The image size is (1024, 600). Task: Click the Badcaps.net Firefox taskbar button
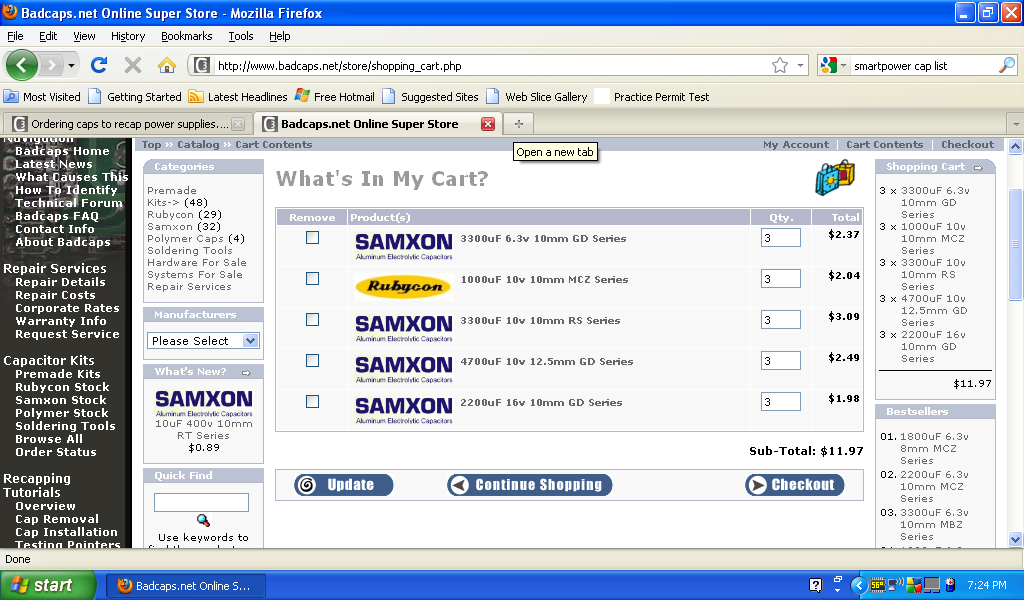point(186,586)
